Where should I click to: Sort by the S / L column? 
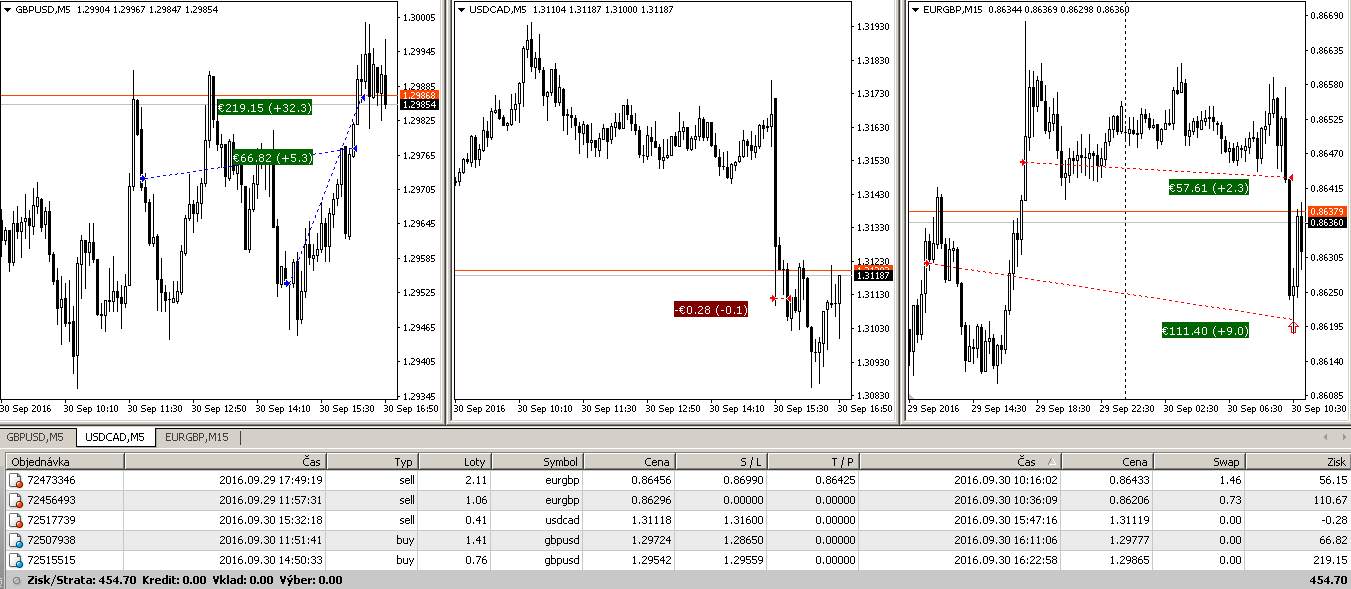[721, 461]
